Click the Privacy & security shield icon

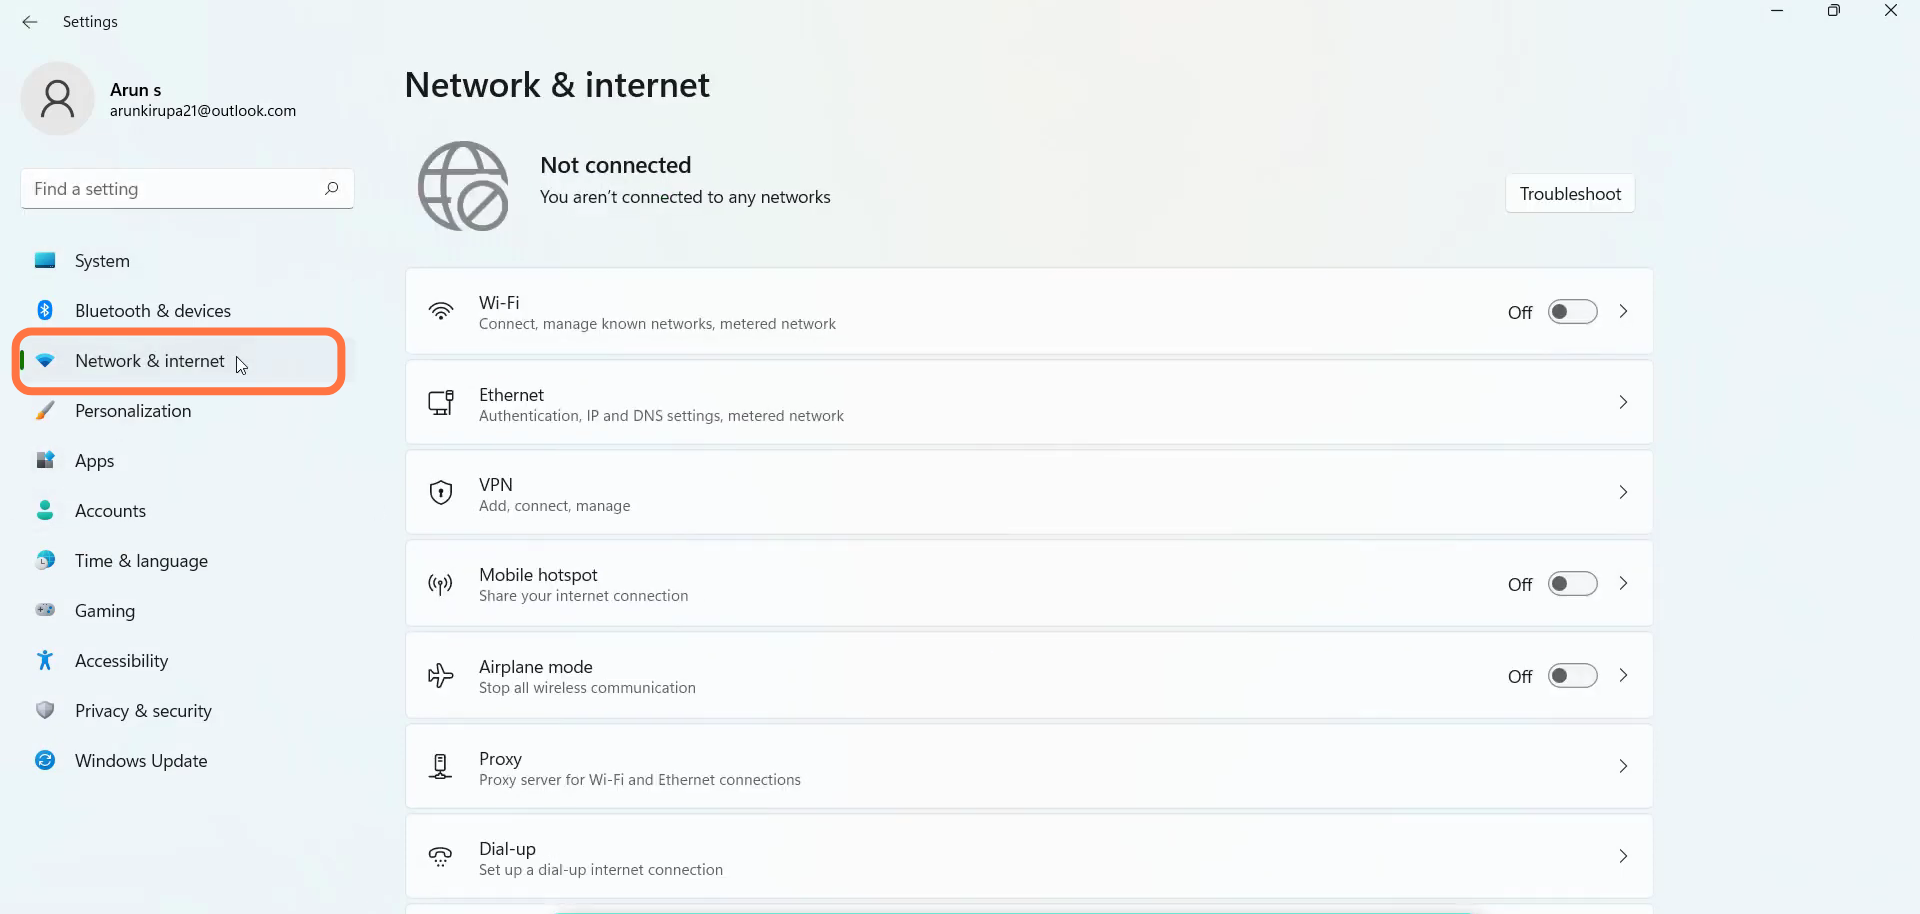pyautogui.click(x=45, y=710)
